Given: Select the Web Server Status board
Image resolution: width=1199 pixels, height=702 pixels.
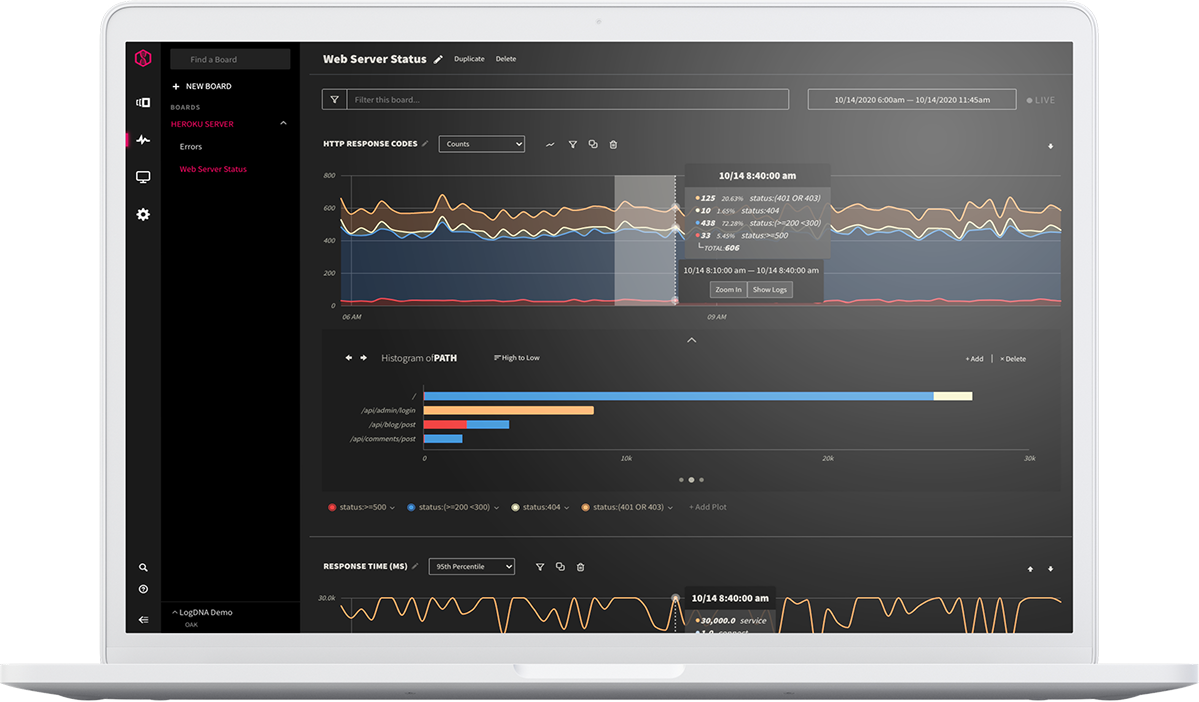Looking at the screenshot, I should [211, 169].
